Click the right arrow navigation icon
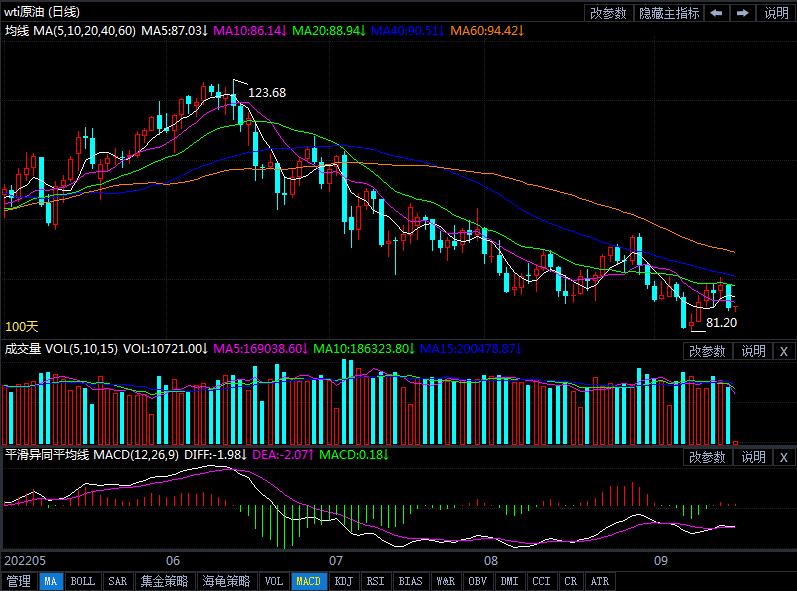The height and width of the screenshot is (591, 797). (742, 13)
